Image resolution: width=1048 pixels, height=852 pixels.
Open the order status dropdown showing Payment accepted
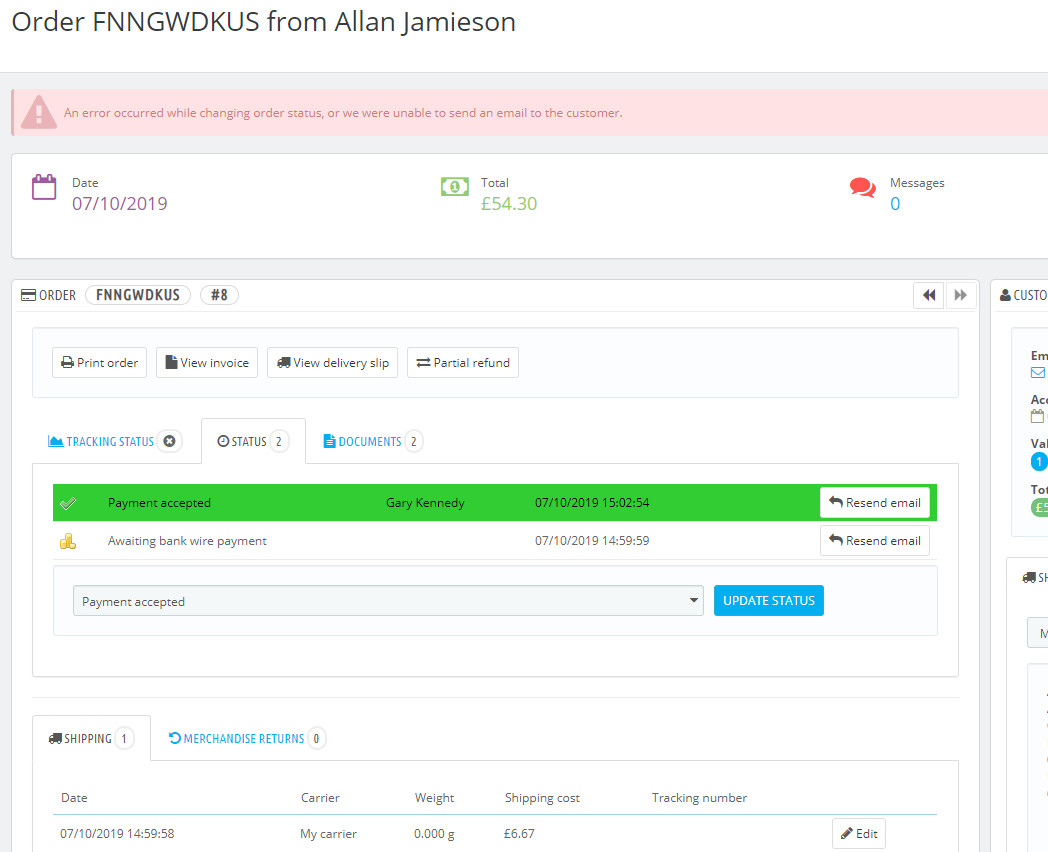coord(388,601)
